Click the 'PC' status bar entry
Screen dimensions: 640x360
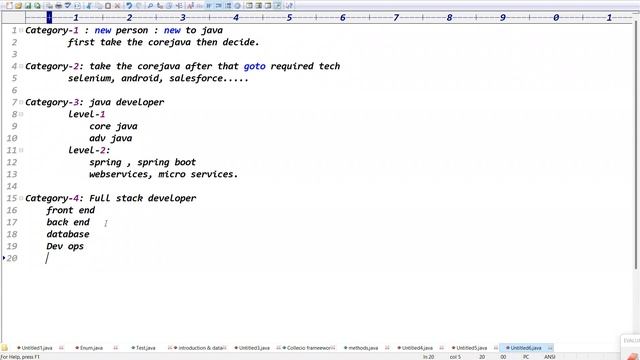point(526,357)
